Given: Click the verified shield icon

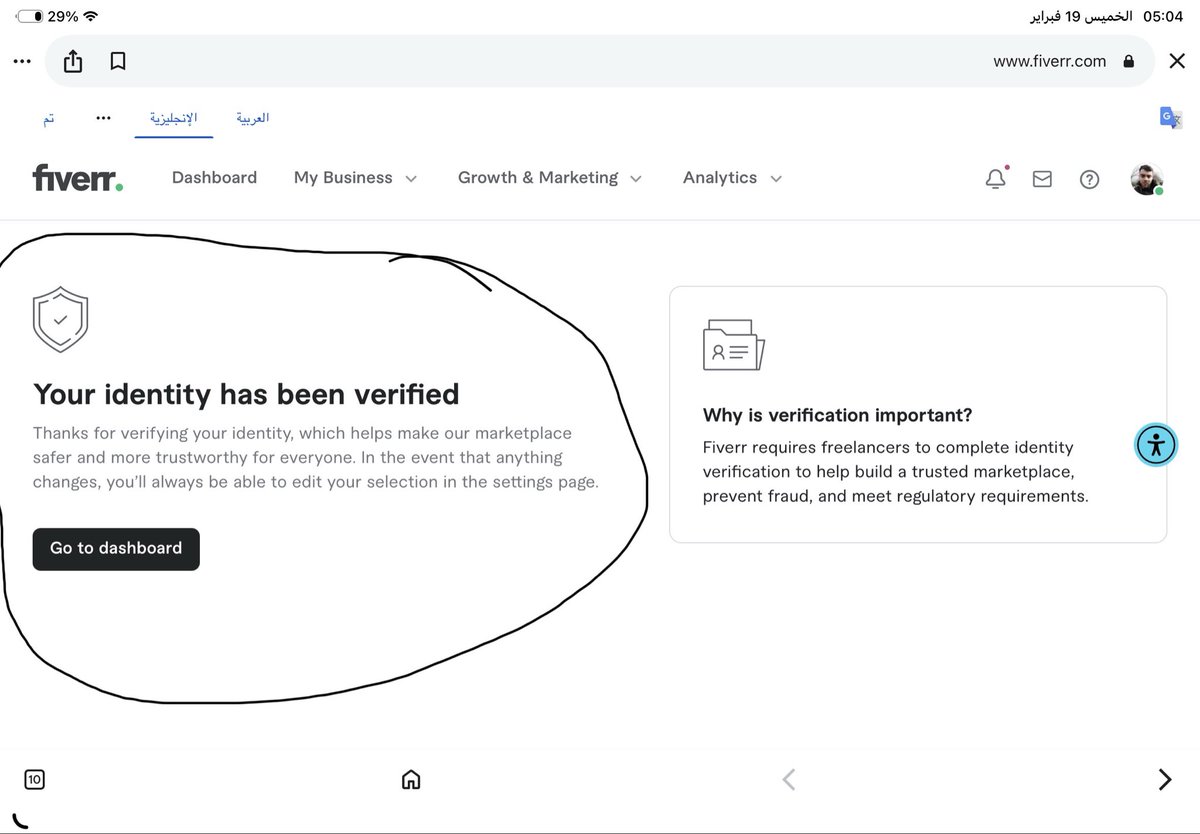Looking at the screenshot, I should tap(60, 320).
